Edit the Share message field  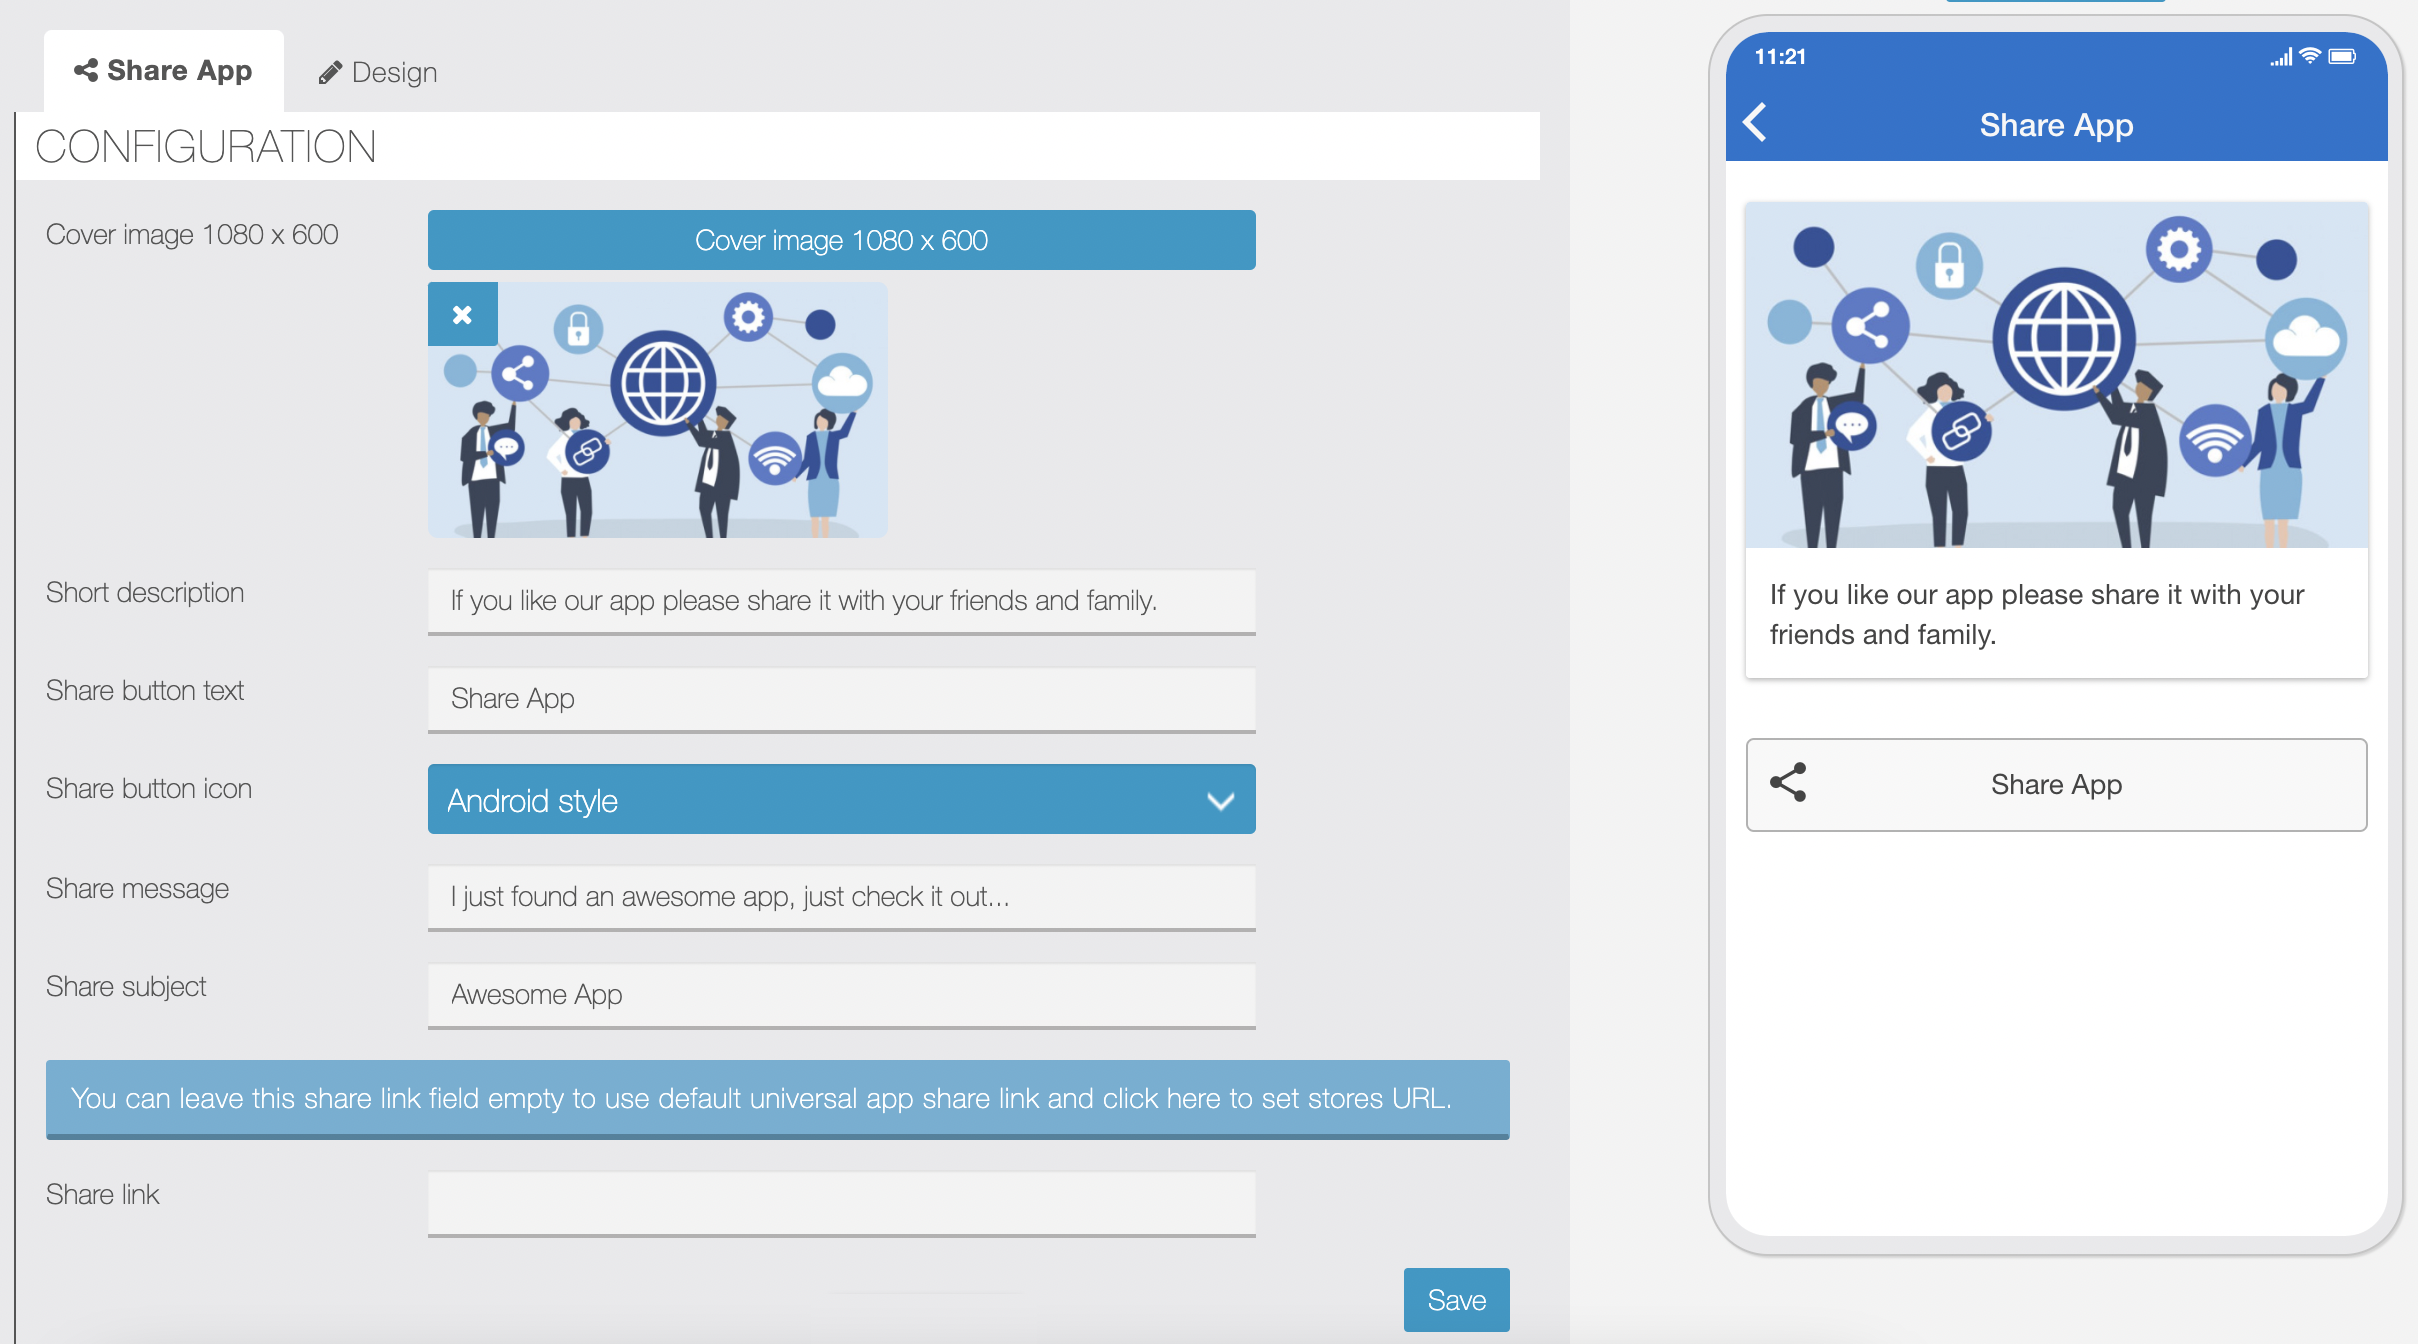(x=841, y=897)
